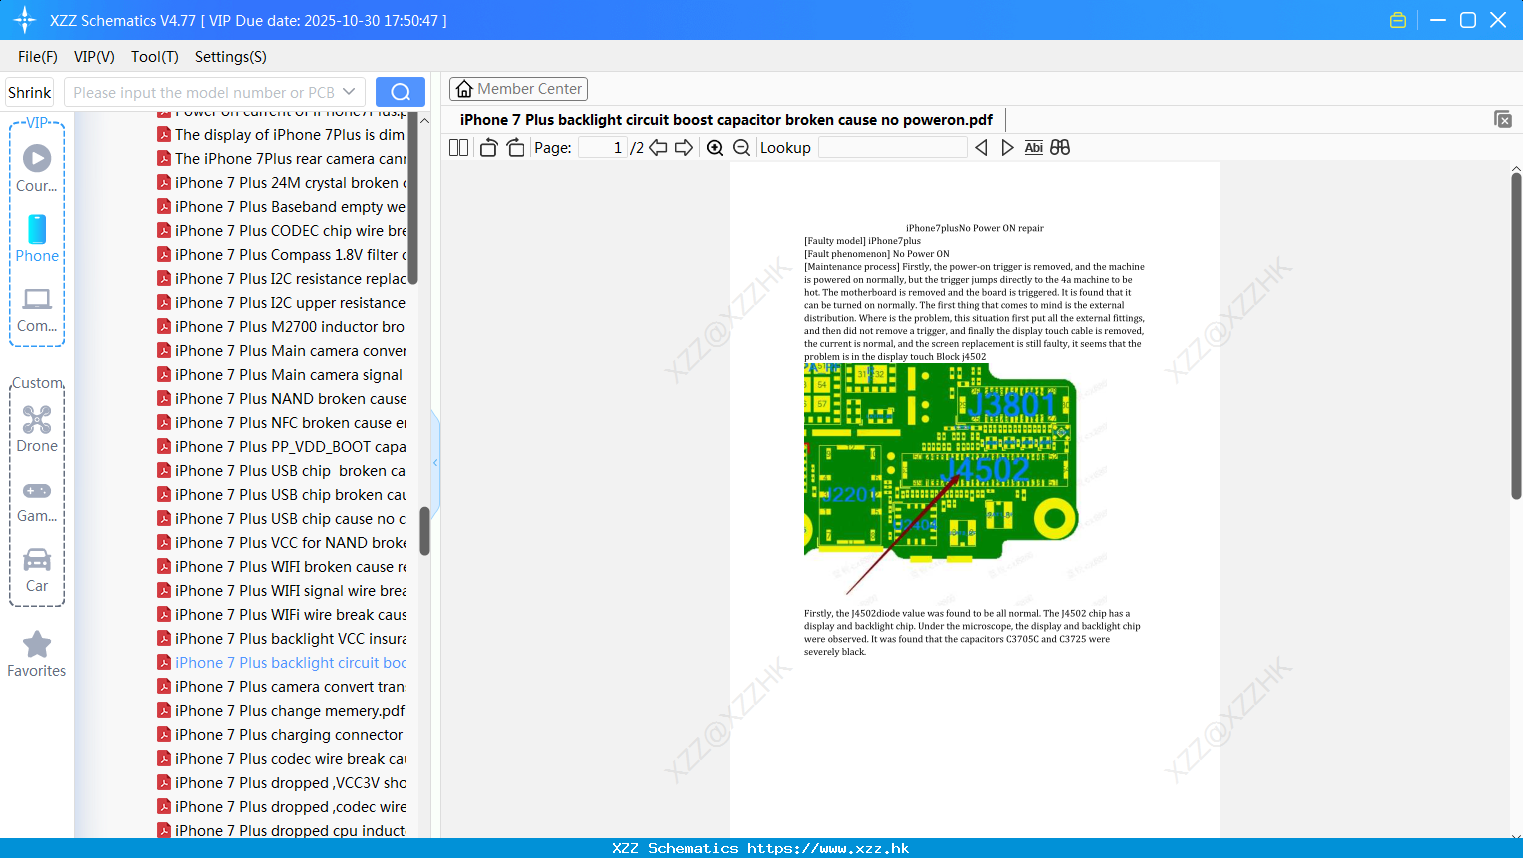Click the shopping bag icon in title bar

tap(1398, 20)
